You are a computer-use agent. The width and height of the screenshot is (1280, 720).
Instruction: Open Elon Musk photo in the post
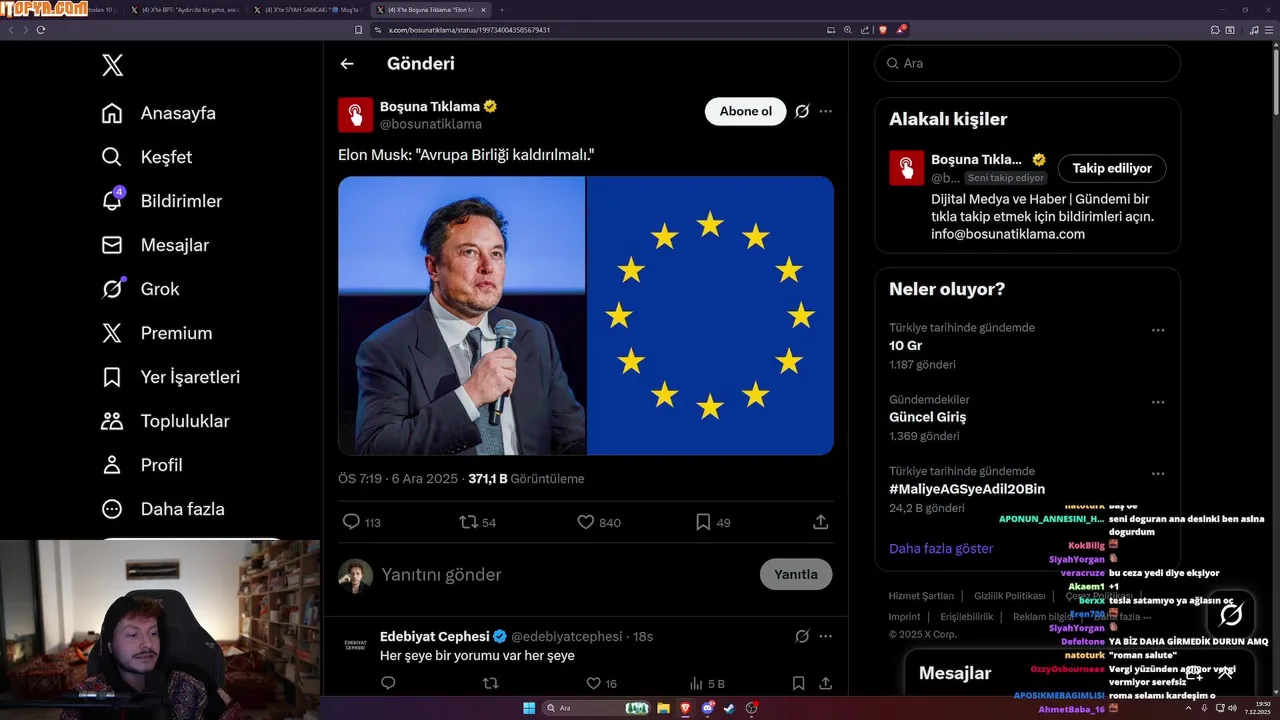pos(461,316)
